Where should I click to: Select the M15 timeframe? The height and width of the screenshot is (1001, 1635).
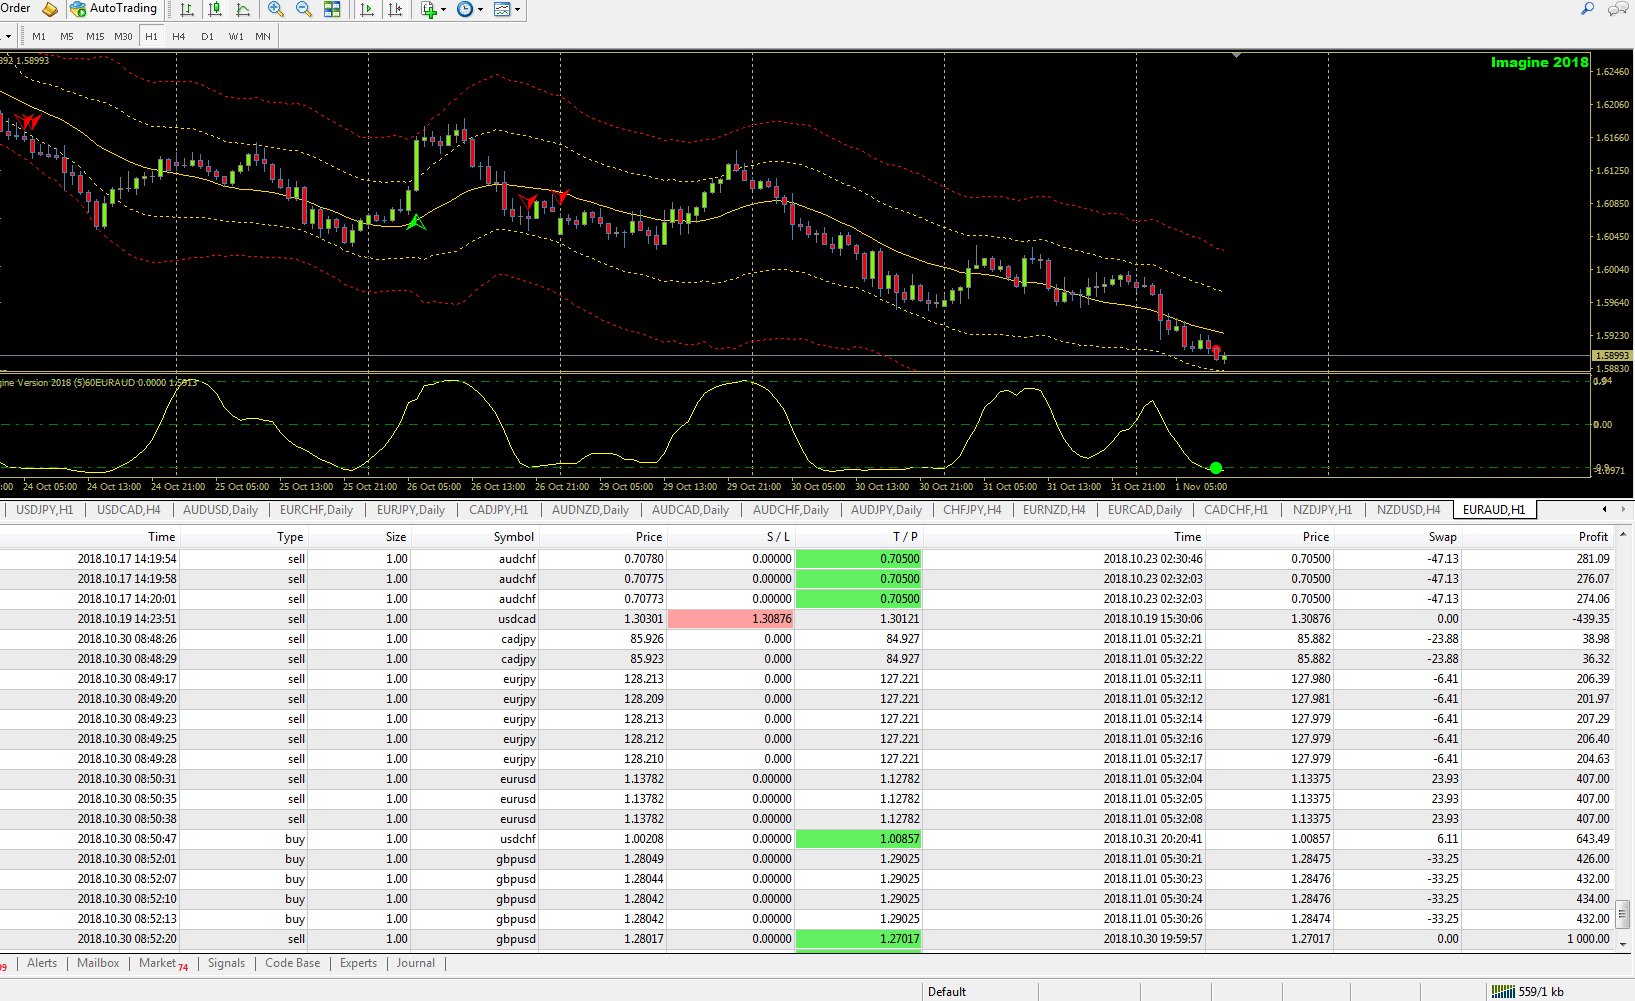click(x=95, y=36)
